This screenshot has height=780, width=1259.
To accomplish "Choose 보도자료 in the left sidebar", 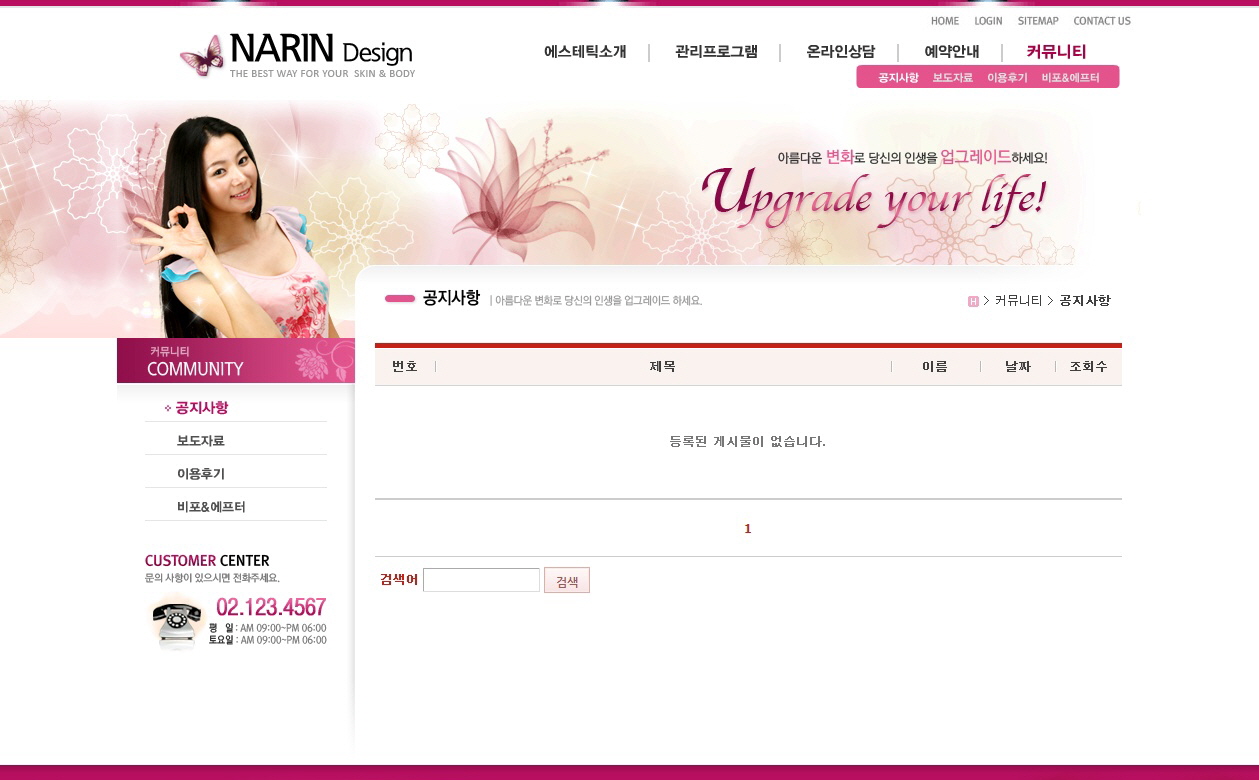I will coord(201,441).
